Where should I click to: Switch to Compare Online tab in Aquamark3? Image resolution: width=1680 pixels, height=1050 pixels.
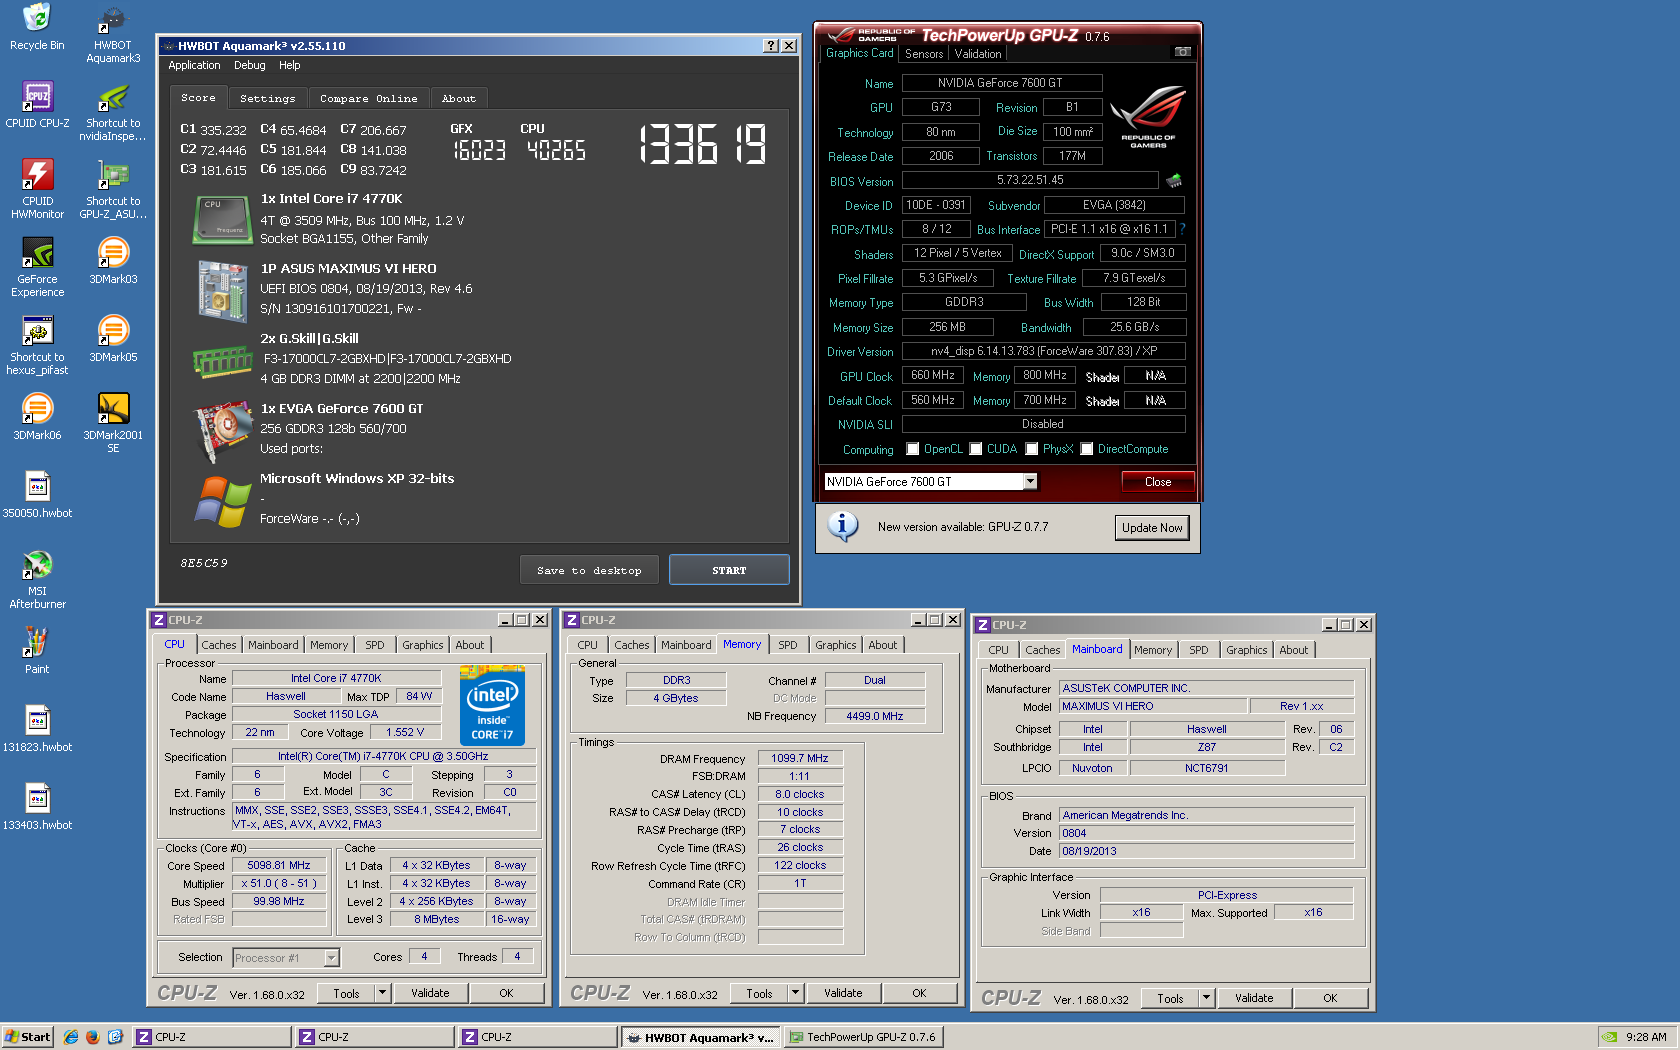click(x=369, y=98)
